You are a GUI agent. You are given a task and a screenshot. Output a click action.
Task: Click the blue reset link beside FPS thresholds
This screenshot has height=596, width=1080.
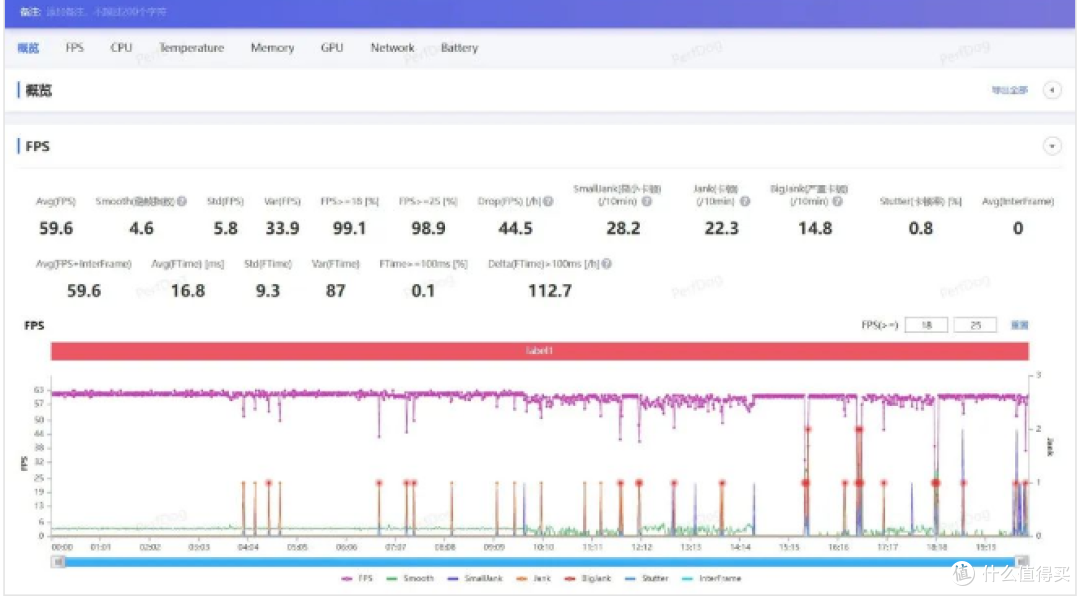(1019, 325)
